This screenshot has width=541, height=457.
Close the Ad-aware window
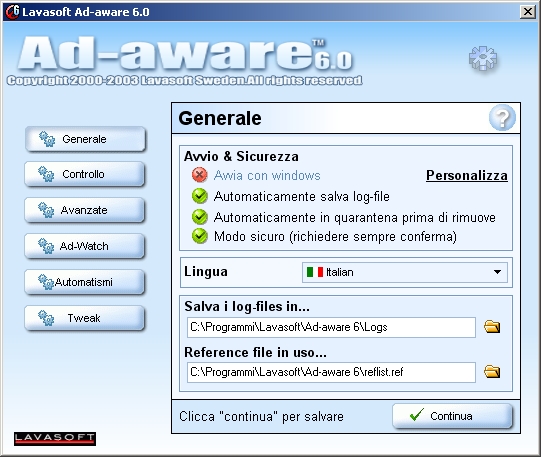[x=528, y=12]
